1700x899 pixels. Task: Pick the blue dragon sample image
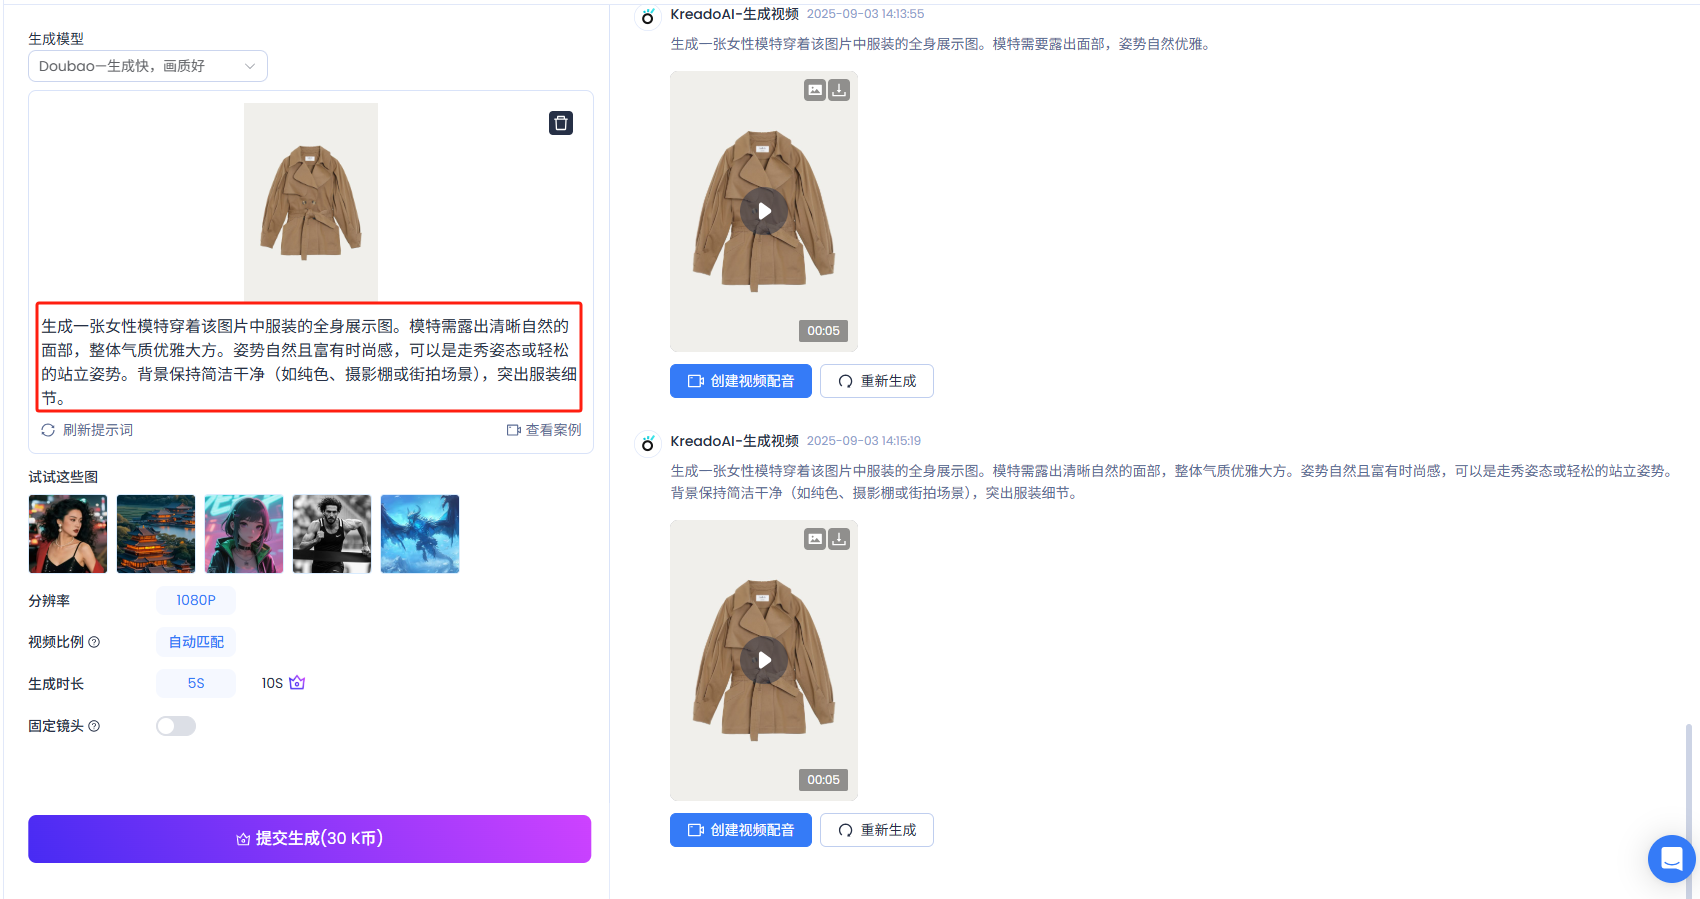point(420,534)
